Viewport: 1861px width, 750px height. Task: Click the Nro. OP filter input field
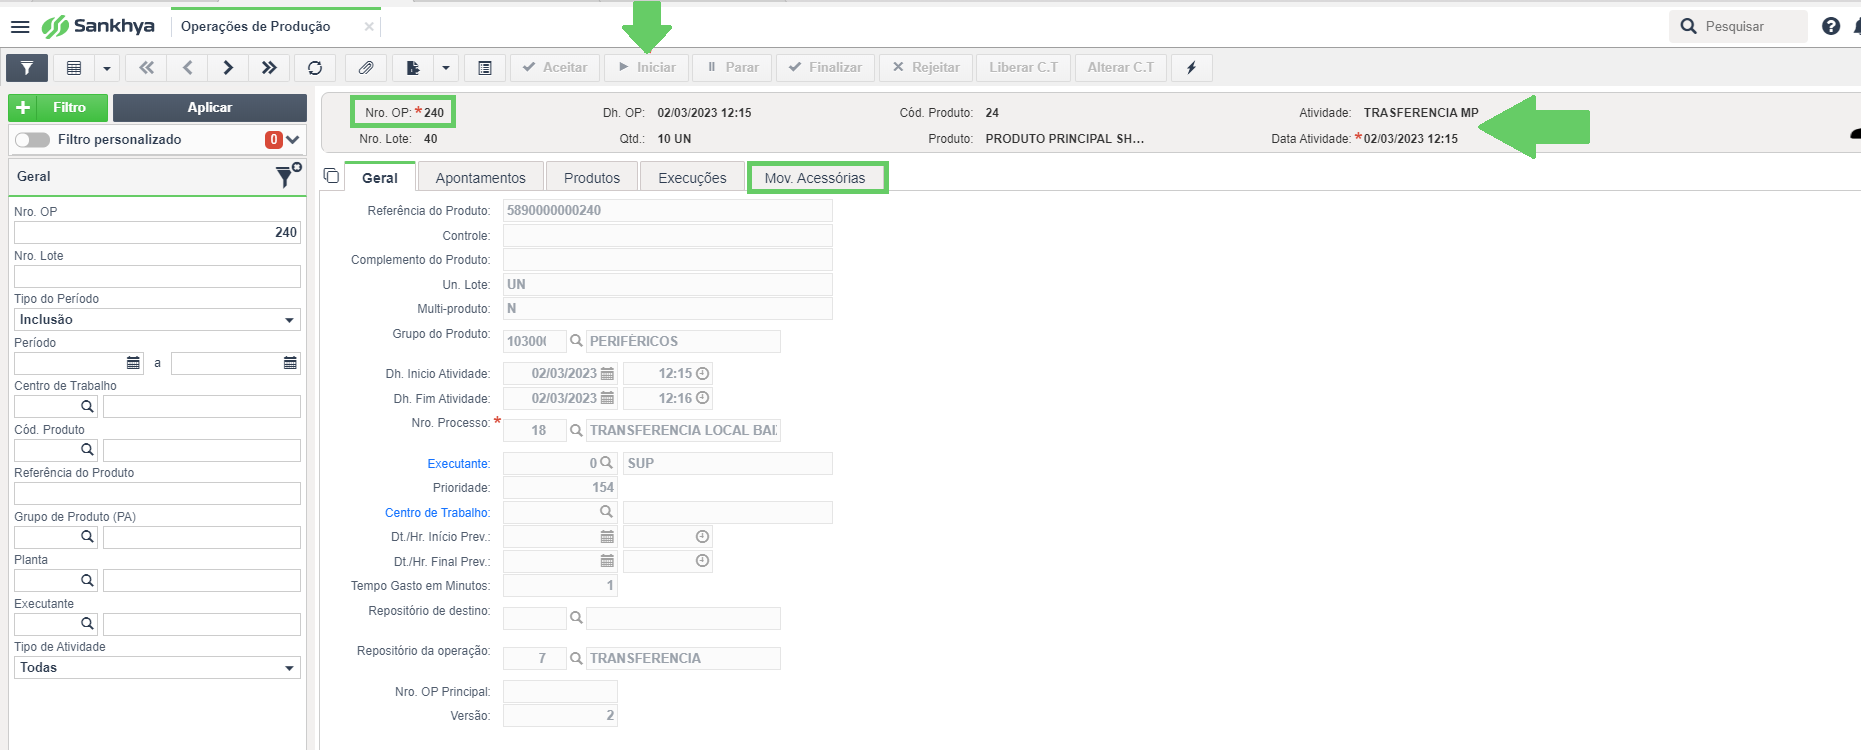tap(157, 232)
